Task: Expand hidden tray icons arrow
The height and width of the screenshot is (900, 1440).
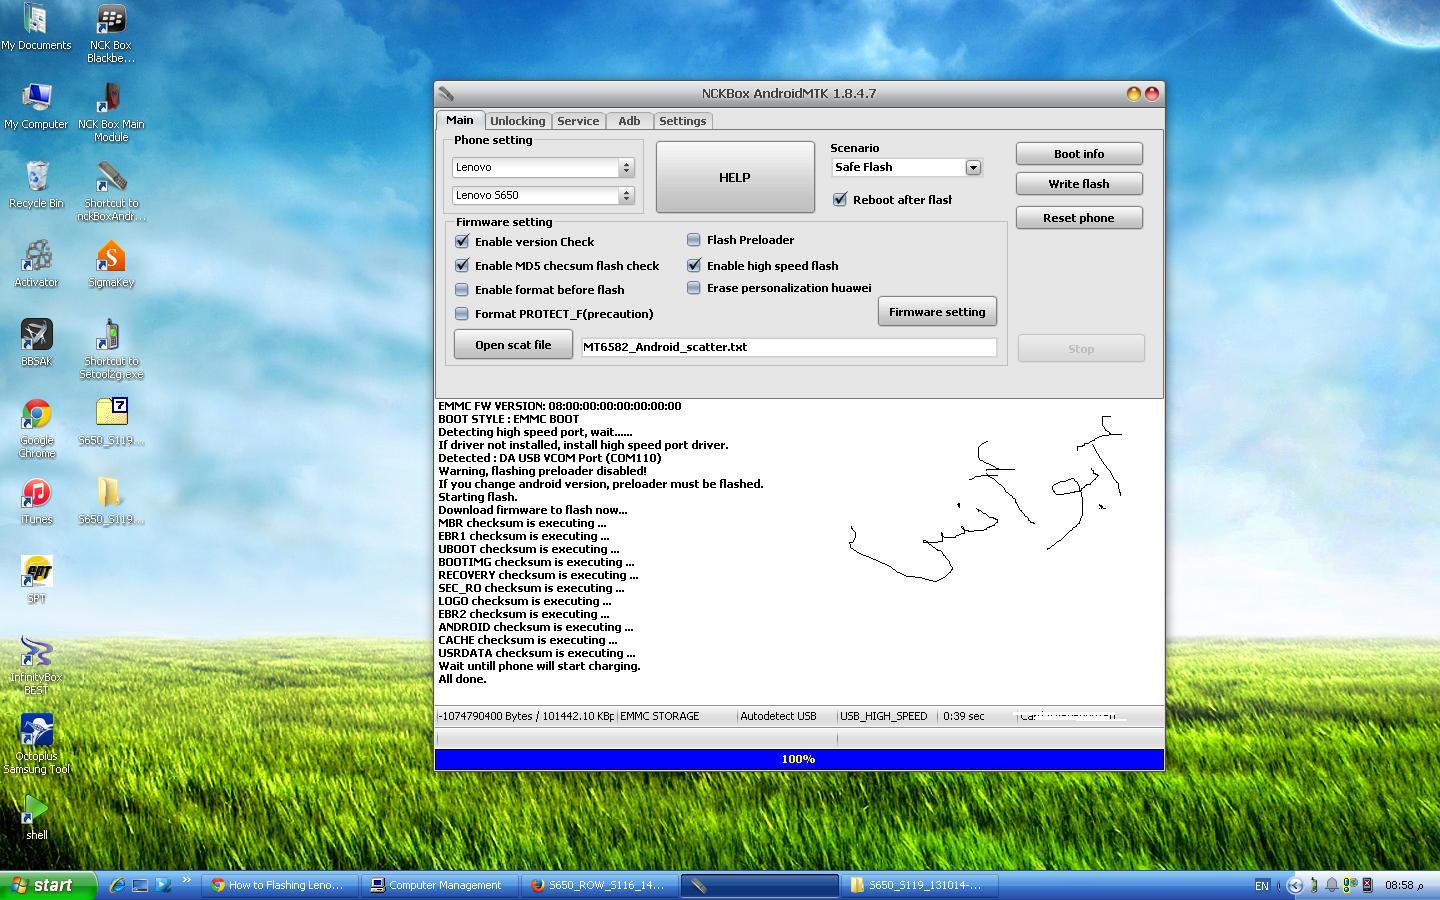Action: click(x=1295, y=885)
